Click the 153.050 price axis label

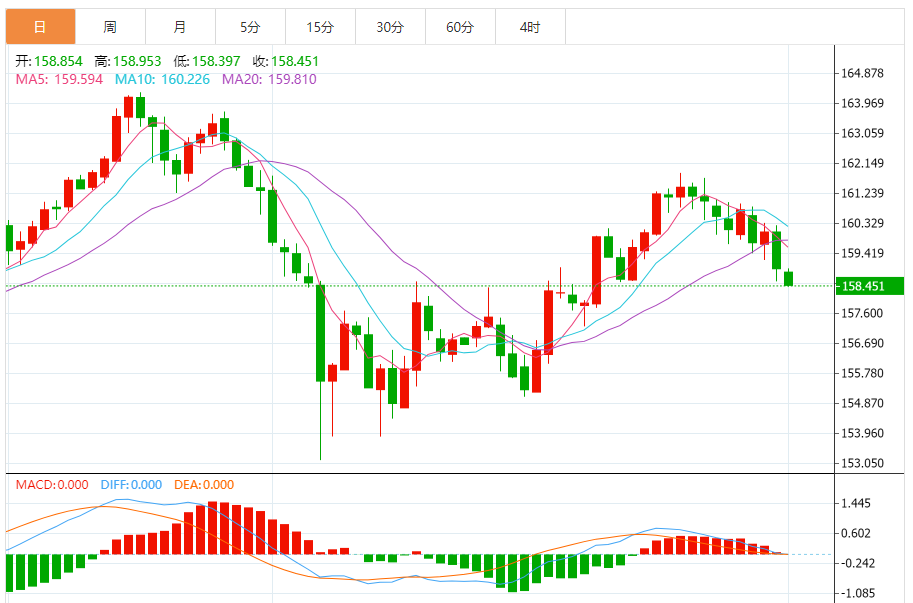[862, 463]
